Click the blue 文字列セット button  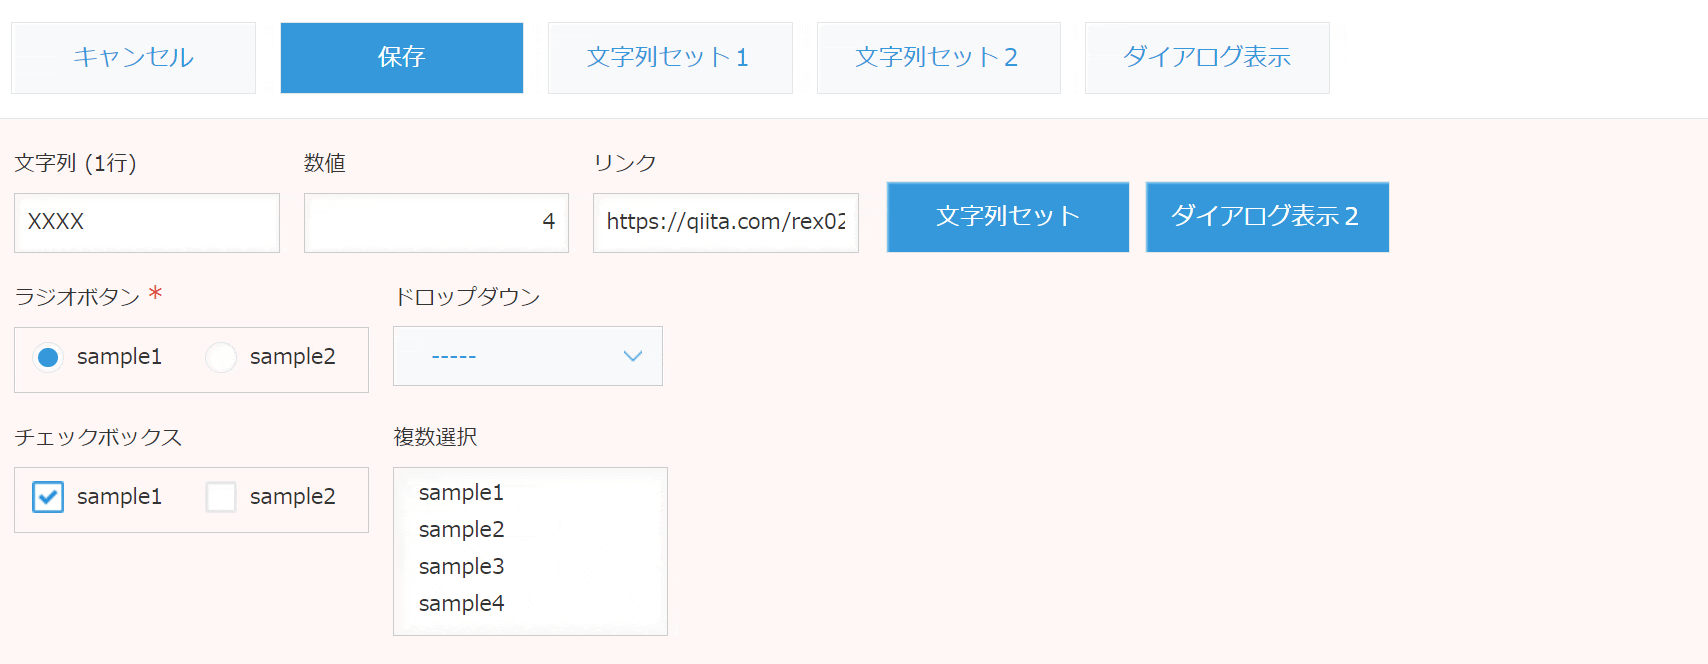coord(1008,217)
